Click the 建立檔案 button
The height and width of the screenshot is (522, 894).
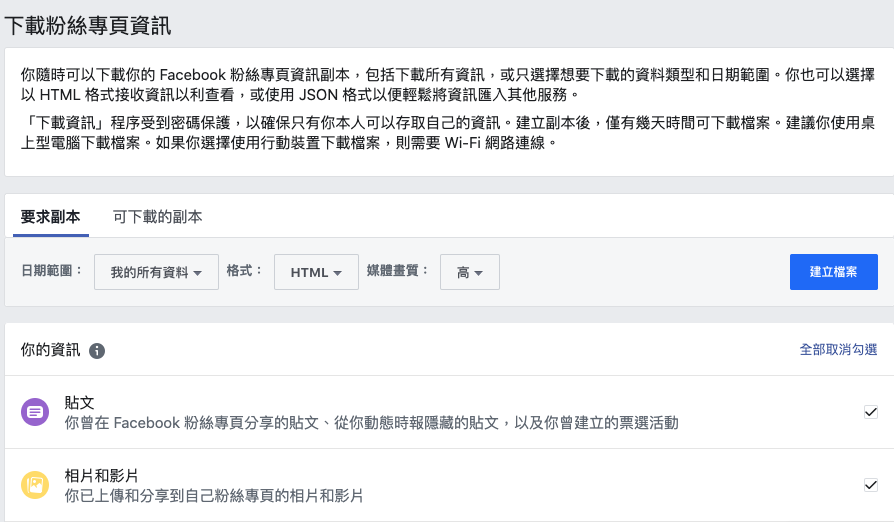point(834,272)
